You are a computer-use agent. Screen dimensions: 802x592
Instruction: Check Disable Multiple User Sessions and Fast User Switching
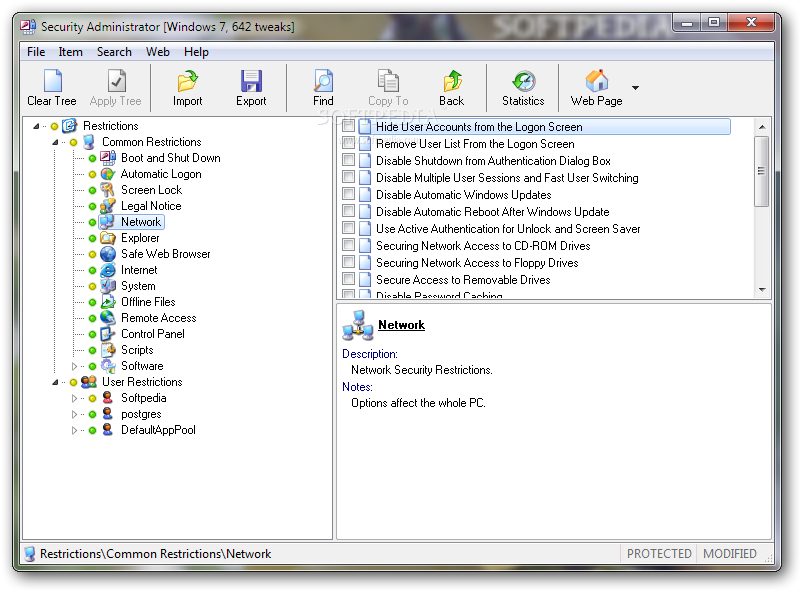pyautogui.click(x=349, y=177)
